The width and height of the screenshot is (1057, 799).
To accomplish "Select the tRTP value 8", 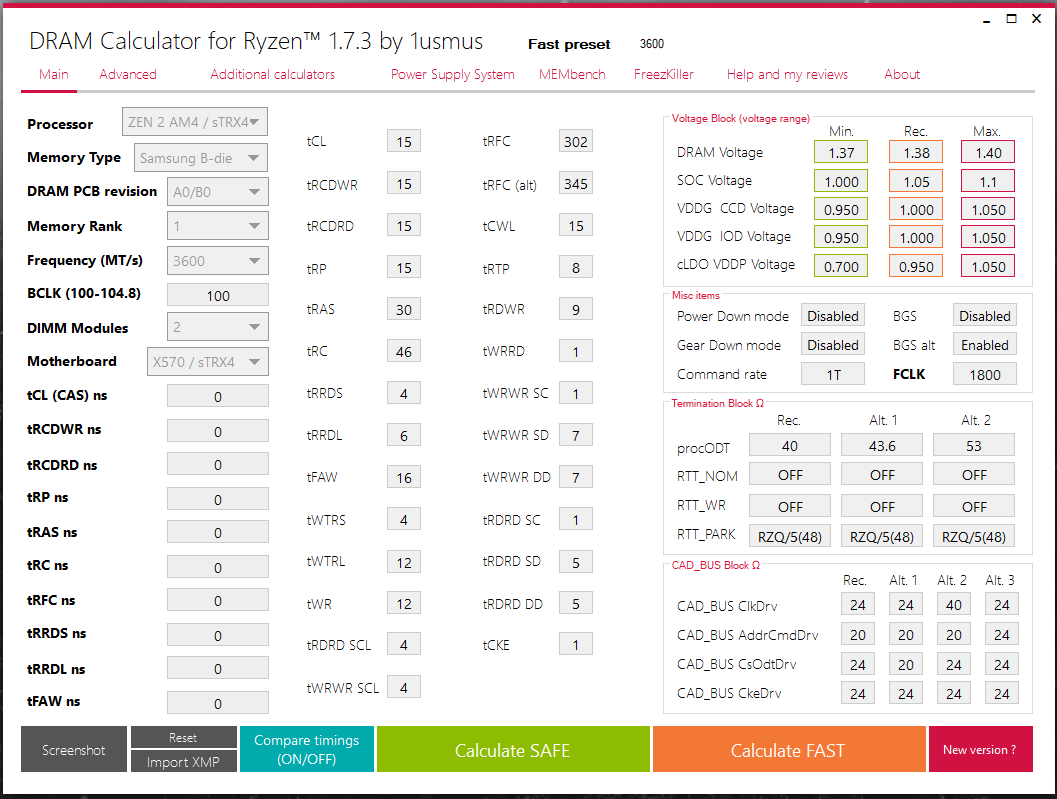I will (576, 268).
